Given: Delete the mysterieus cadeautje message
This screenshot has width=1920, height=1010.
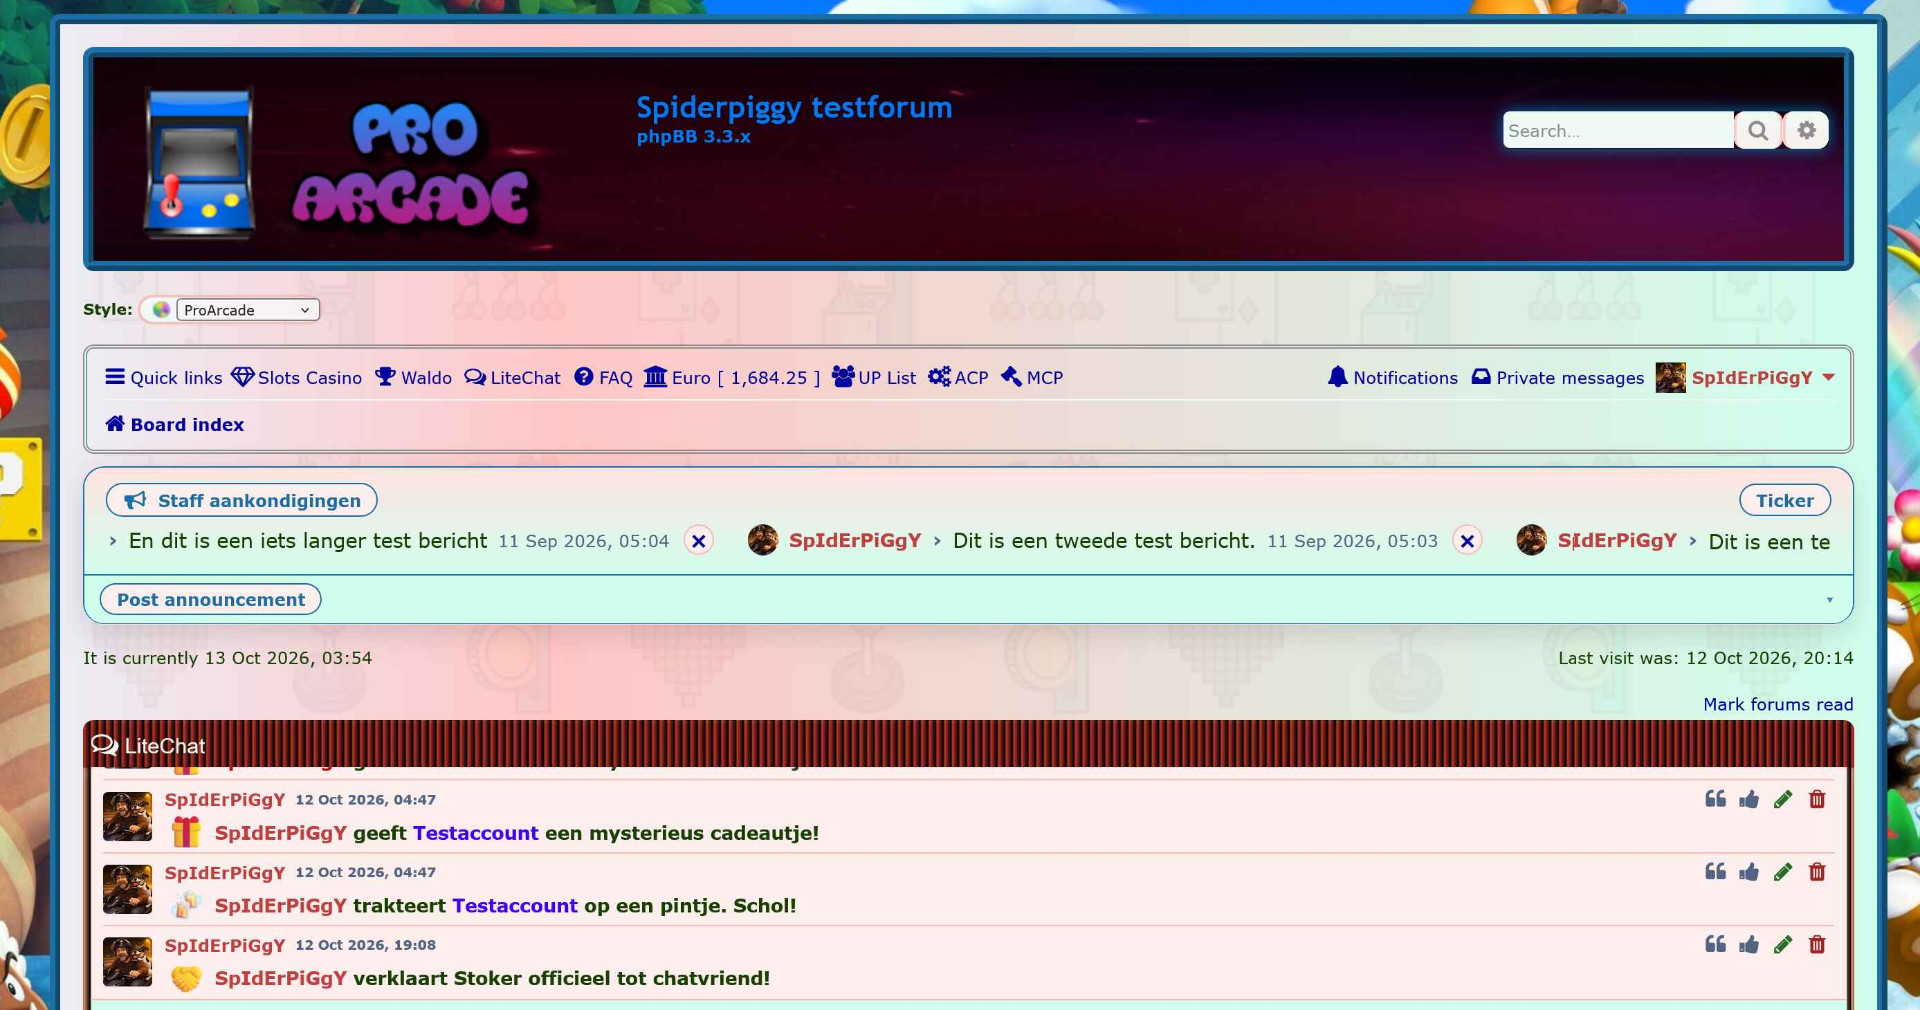Looking at the screenshot, I should pyautogui.click(x=1817, y=799).
